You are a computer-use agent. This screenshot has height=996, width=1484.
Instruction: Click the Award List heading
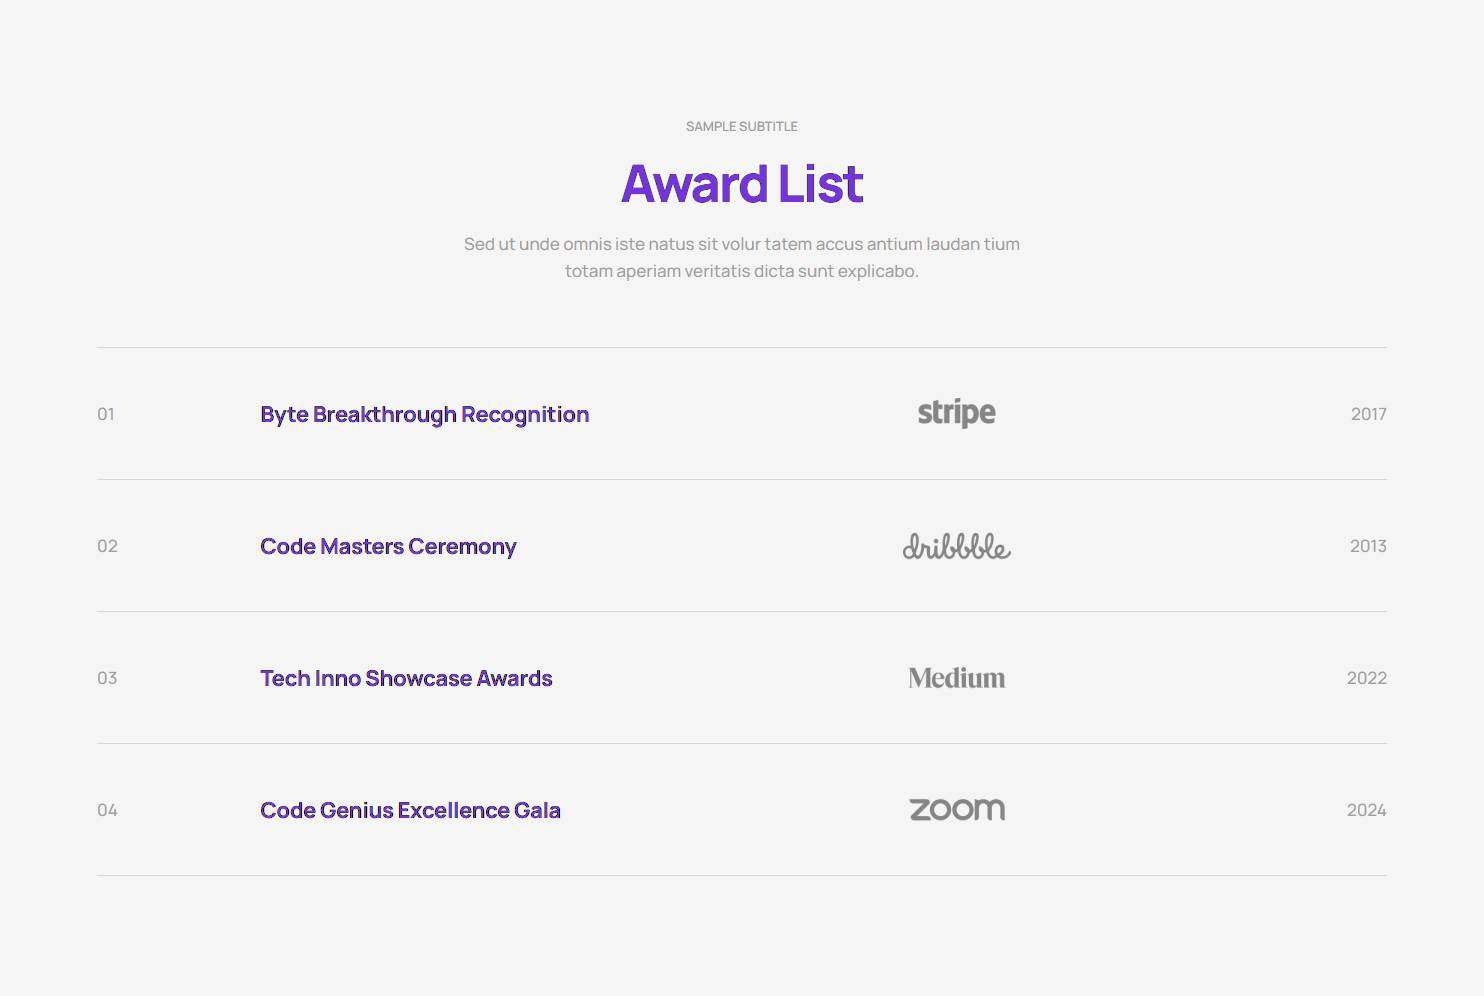(741, 184)
